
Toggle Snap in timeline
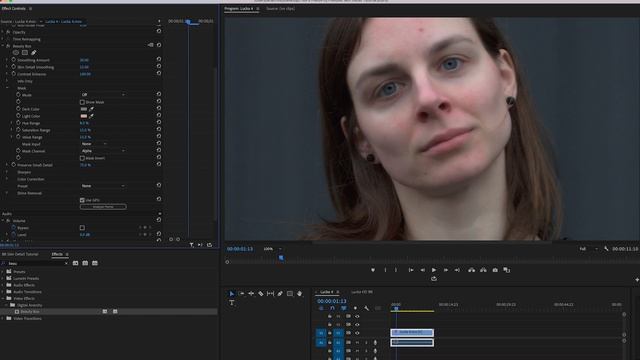click(332, 308)
